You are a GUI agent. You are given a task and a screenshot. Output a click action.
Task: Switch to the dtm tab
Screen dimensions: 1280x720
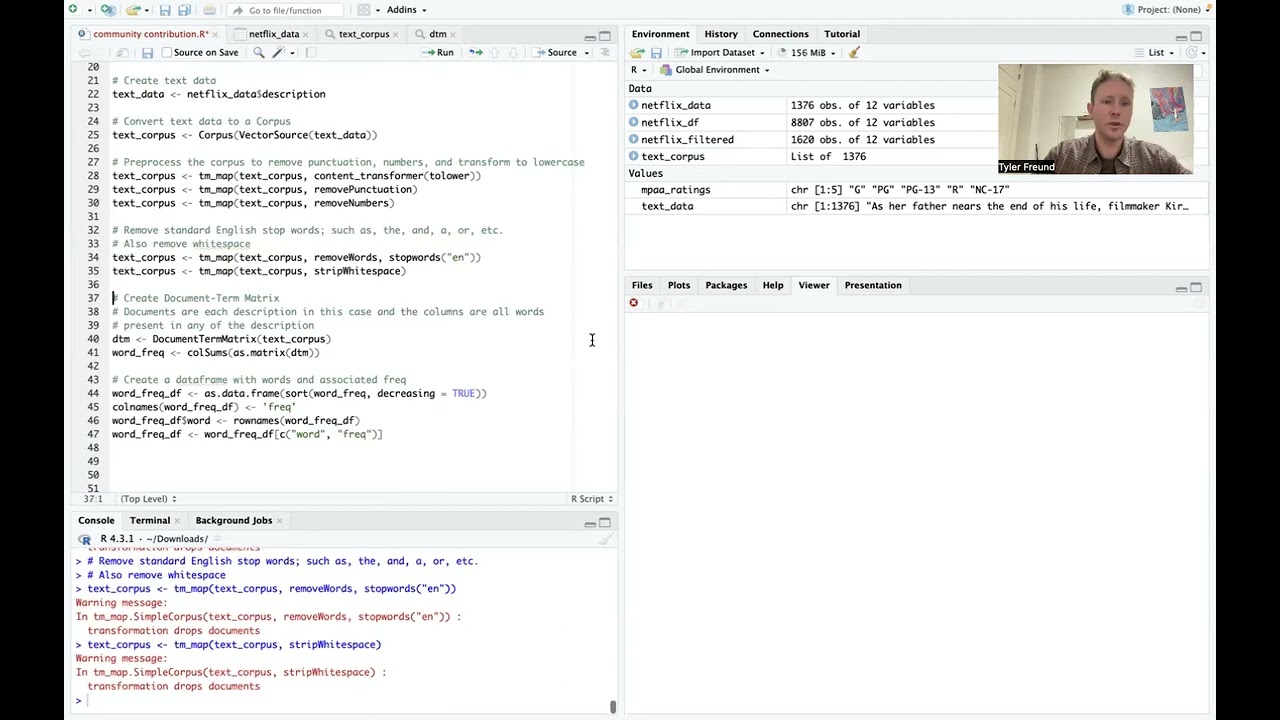coord(438,34)
